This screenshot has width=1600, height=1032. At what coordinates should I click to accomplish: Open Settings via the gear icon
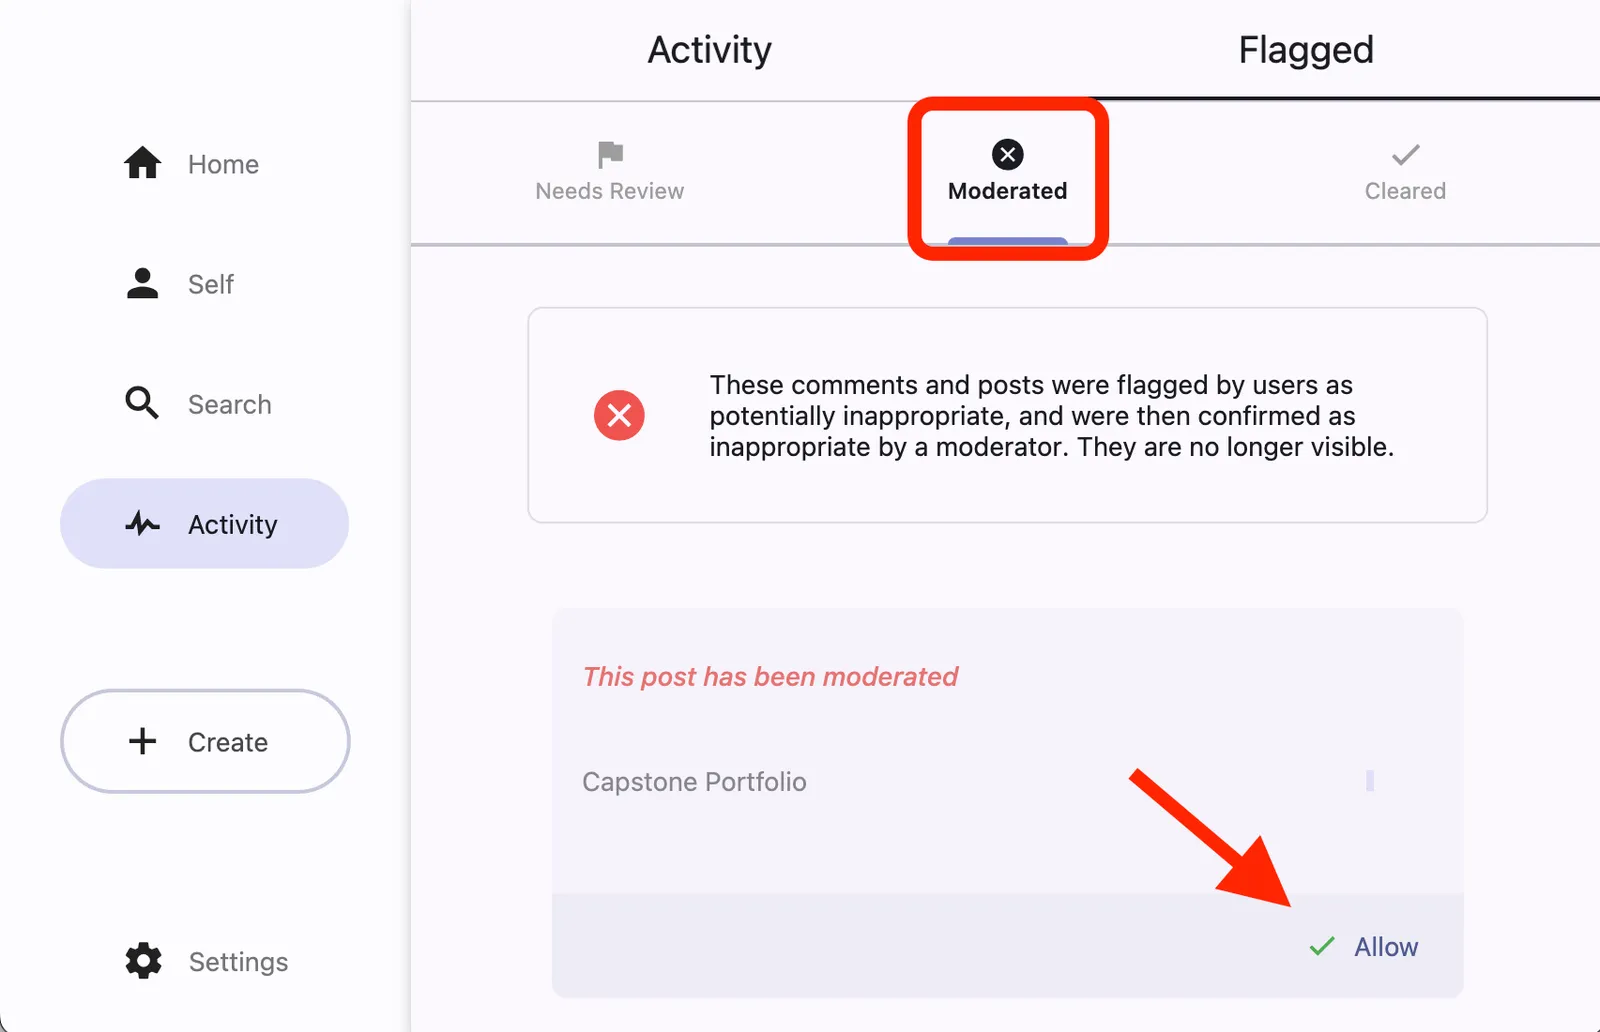141,961
